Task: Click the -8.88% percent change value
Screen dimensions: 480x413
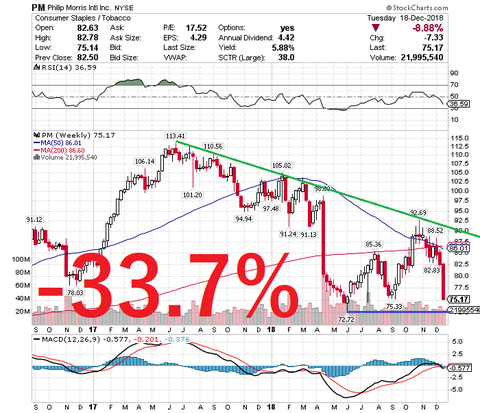Action: (428, 28)
